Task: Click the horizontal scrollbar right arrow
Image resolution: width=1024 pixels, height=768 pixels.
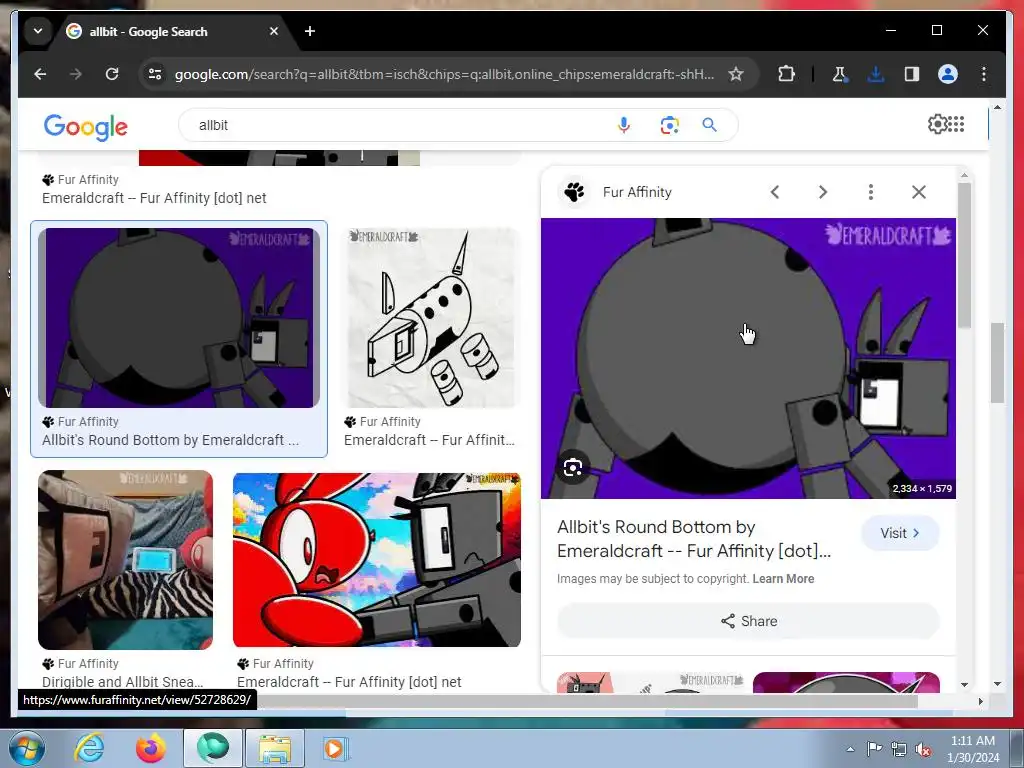Action: [980, 701]
